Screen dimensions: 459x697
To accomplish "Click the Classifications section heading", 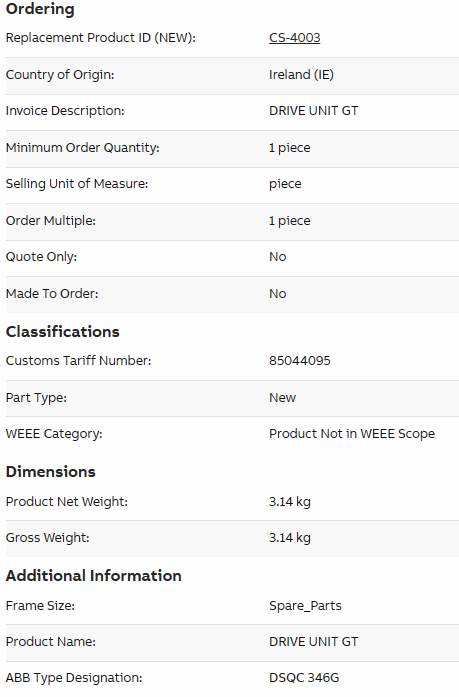I will 63,332.
